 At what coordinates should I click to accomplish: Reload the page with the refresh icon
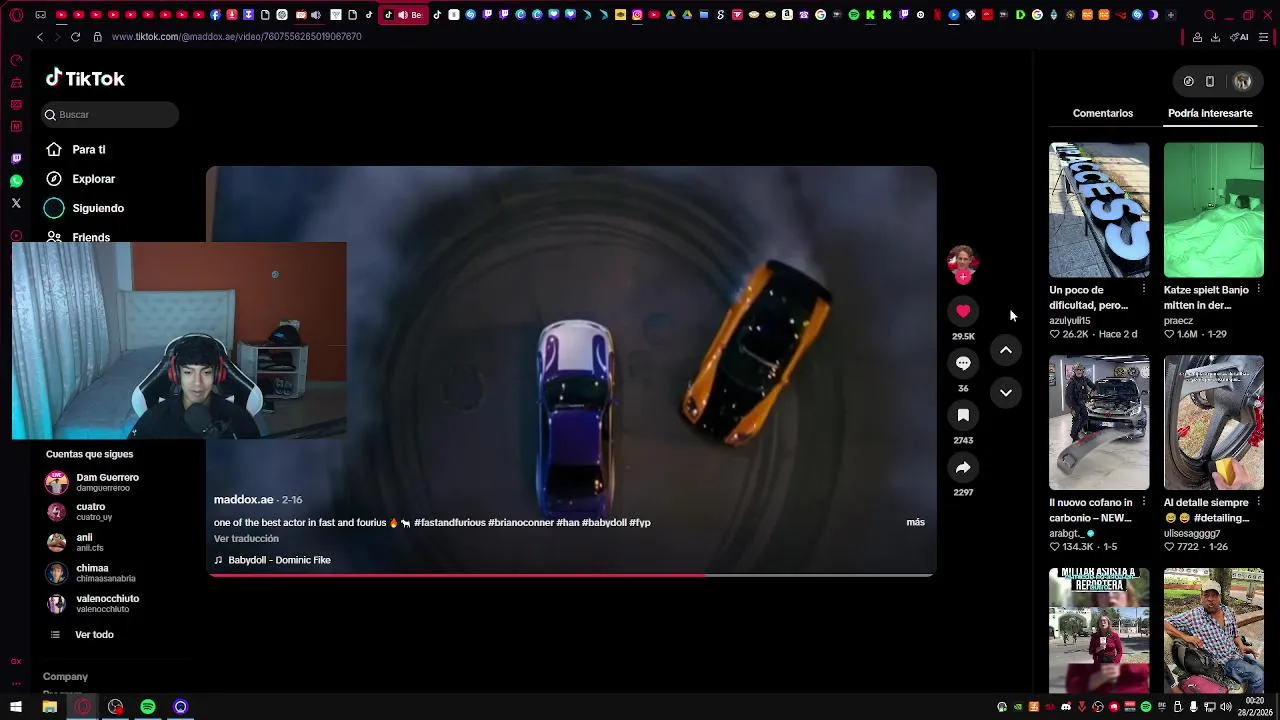[75, 37]
